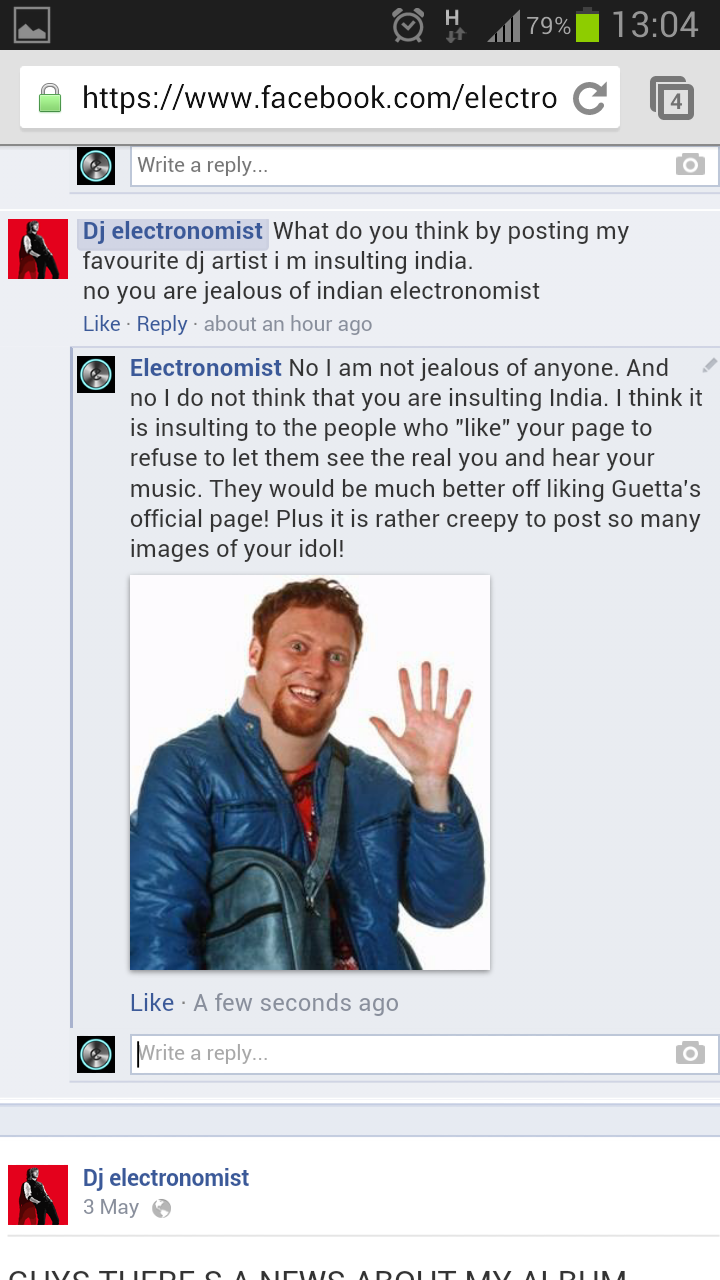Click the pencil edit icon on Electronomist comment
720x1280 pixels.
click(709, 366)
